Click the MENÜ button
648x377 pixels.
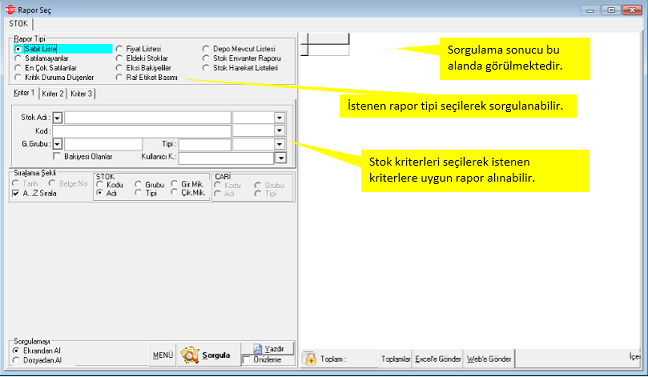coord(163,355)
